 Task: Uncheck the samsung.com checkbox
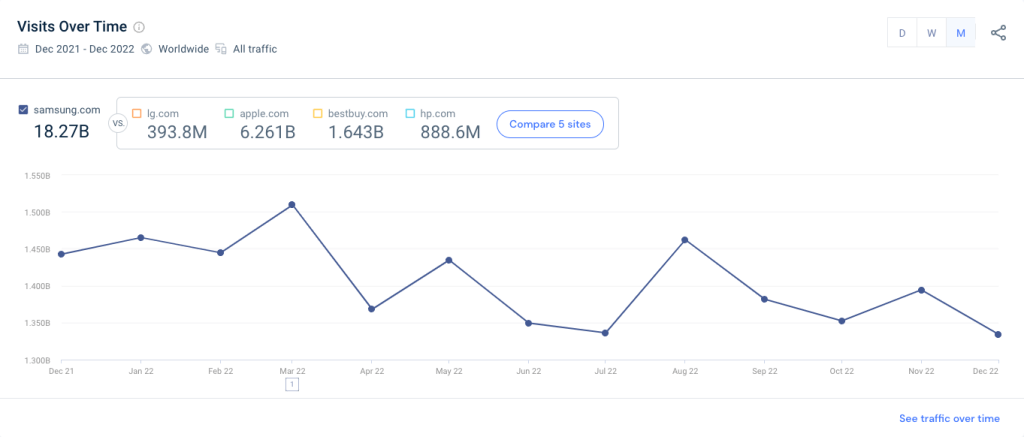(24, 110)
